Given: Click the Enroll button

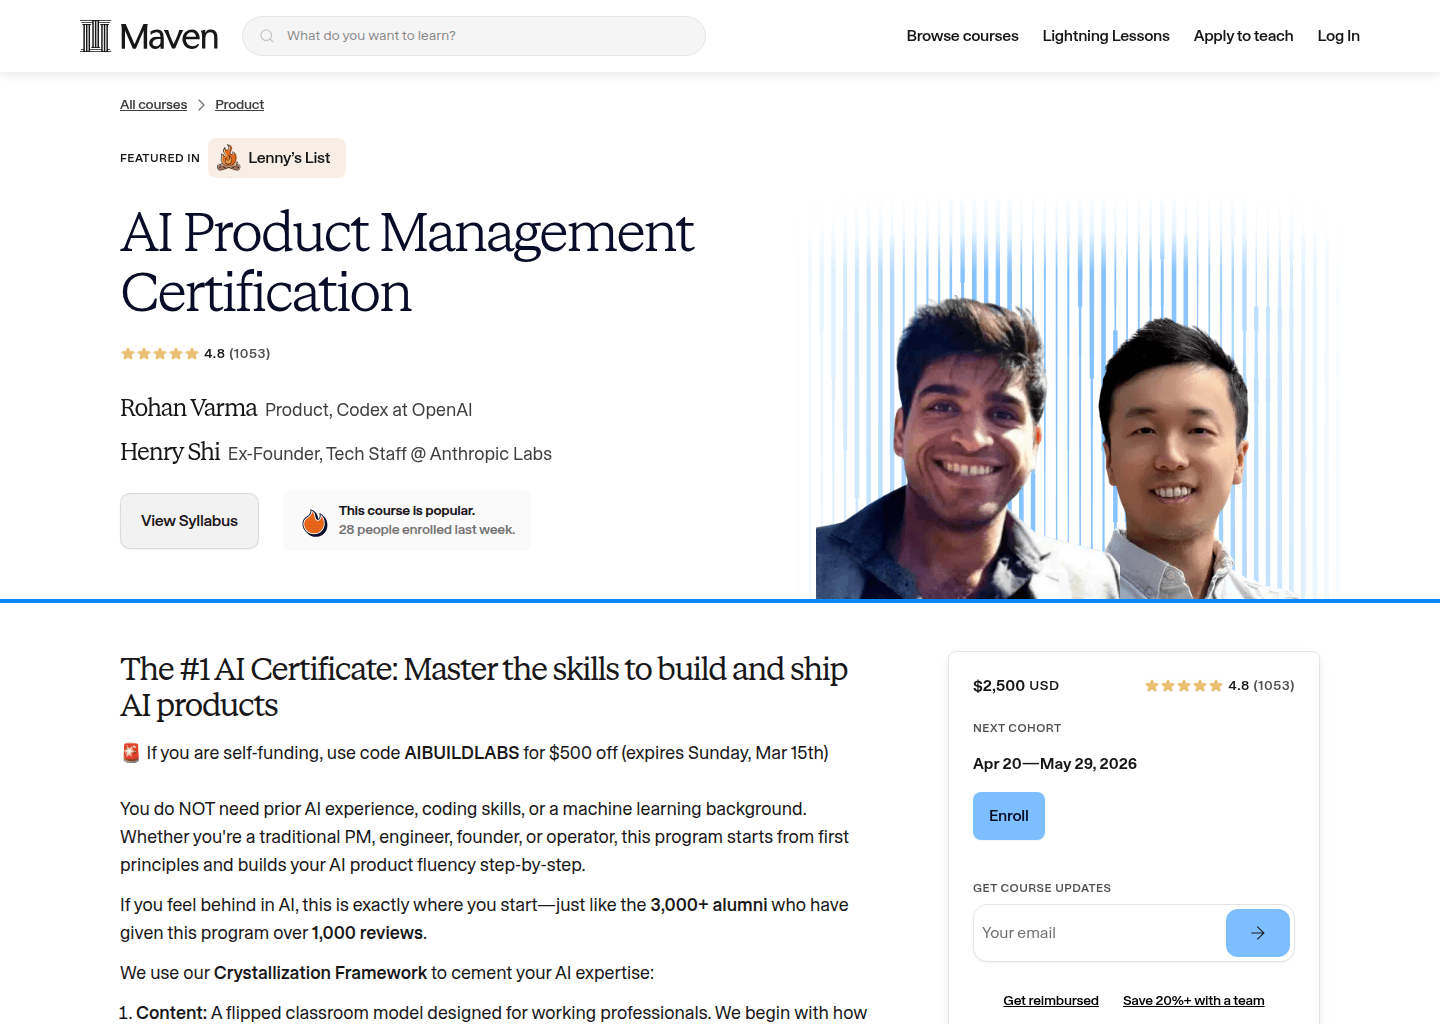Looking at the screenshot, I should [x=1008, y=815].
